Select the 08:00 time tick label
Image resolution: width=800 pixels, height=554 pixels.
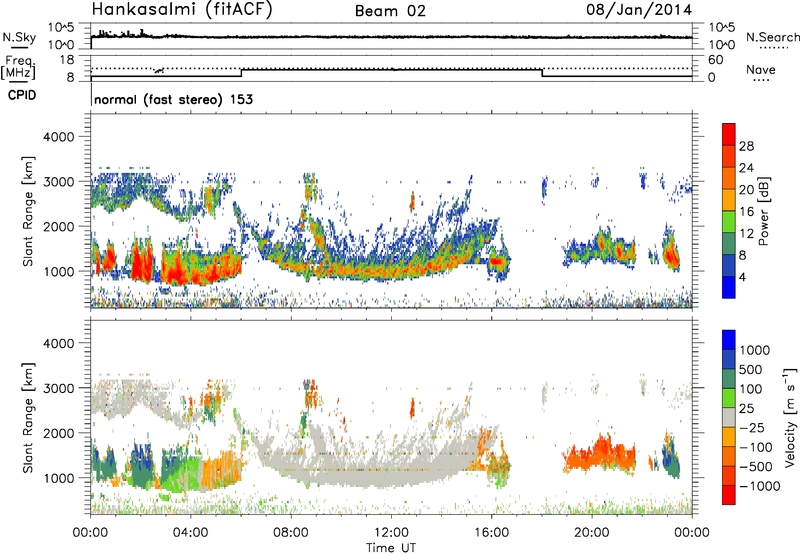(x=291, y=533)
